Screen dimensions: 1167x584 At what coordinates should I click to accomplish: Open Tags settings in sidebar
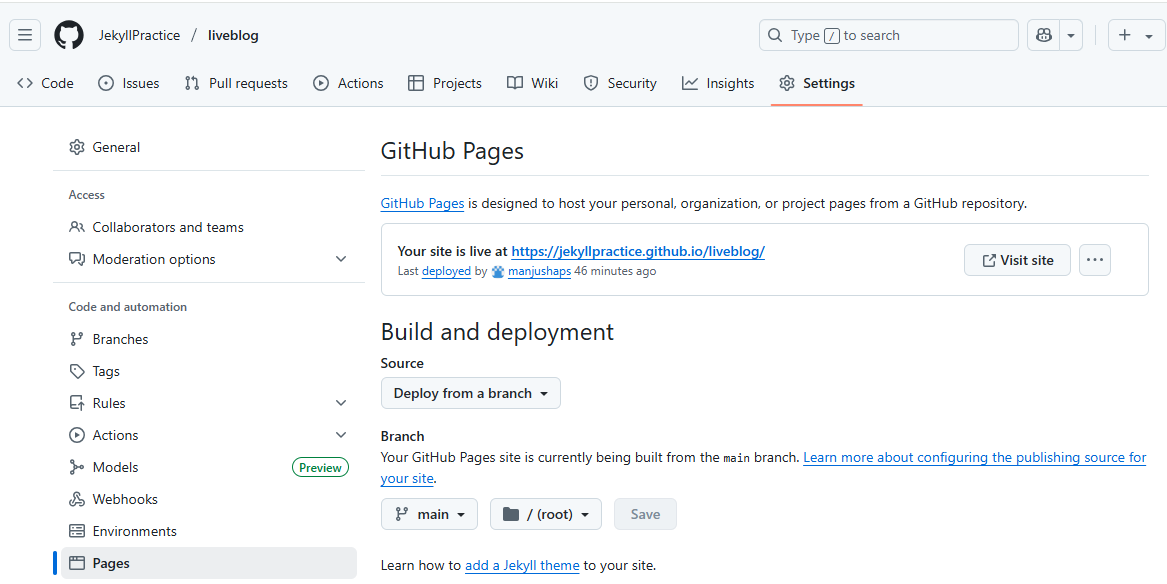pyautogui.click(x=208, y=371)
